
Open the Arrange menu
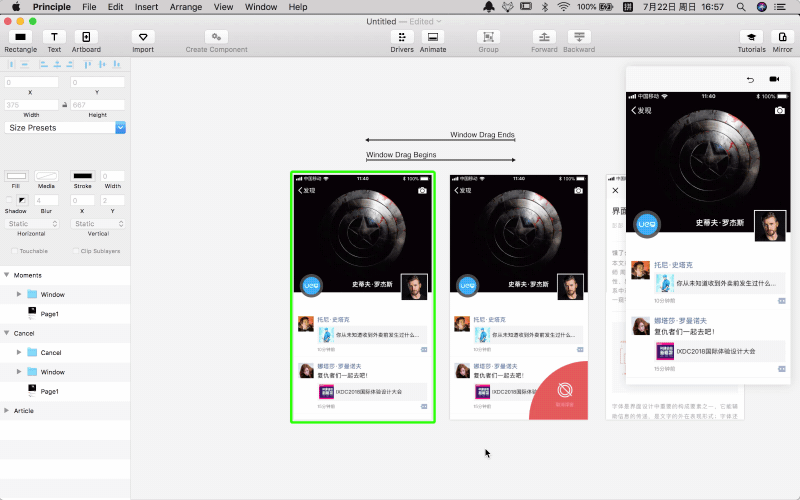pyautogui.click(x=185, y=7)
